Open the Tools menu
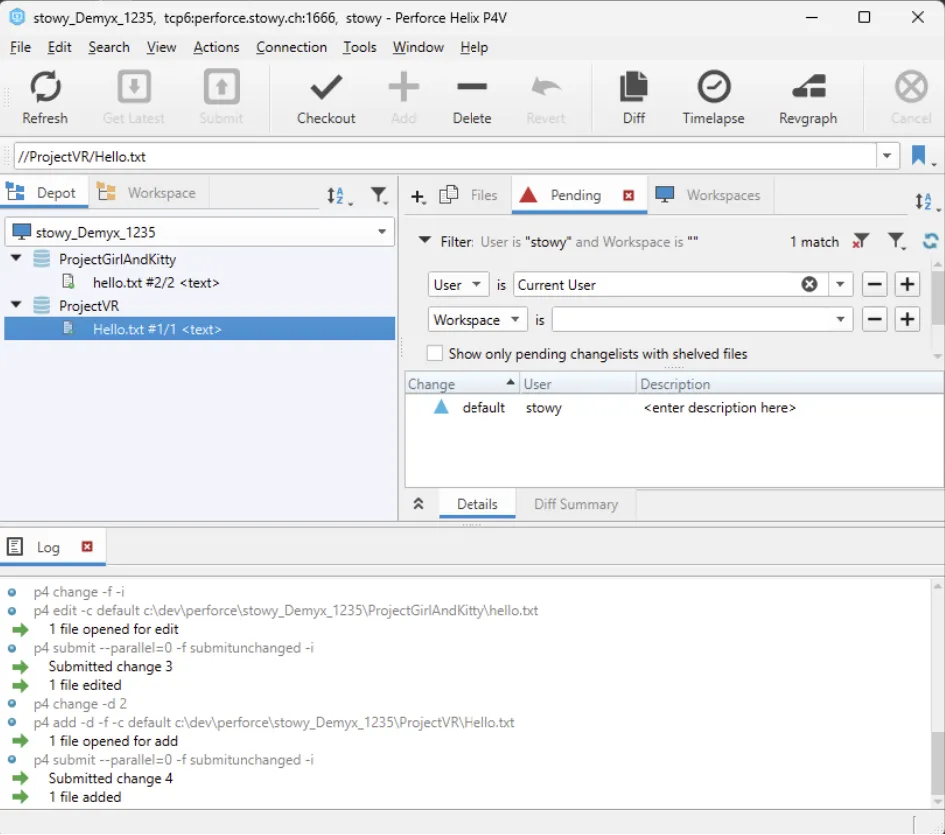 point(360,47)
